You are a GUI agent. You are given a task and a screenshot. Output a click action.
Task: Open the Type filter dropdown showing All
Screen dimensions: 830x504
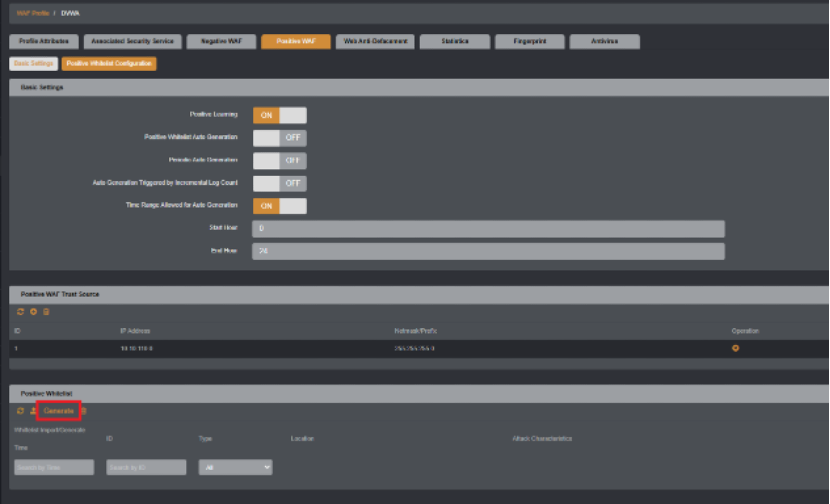coord(236,467)
